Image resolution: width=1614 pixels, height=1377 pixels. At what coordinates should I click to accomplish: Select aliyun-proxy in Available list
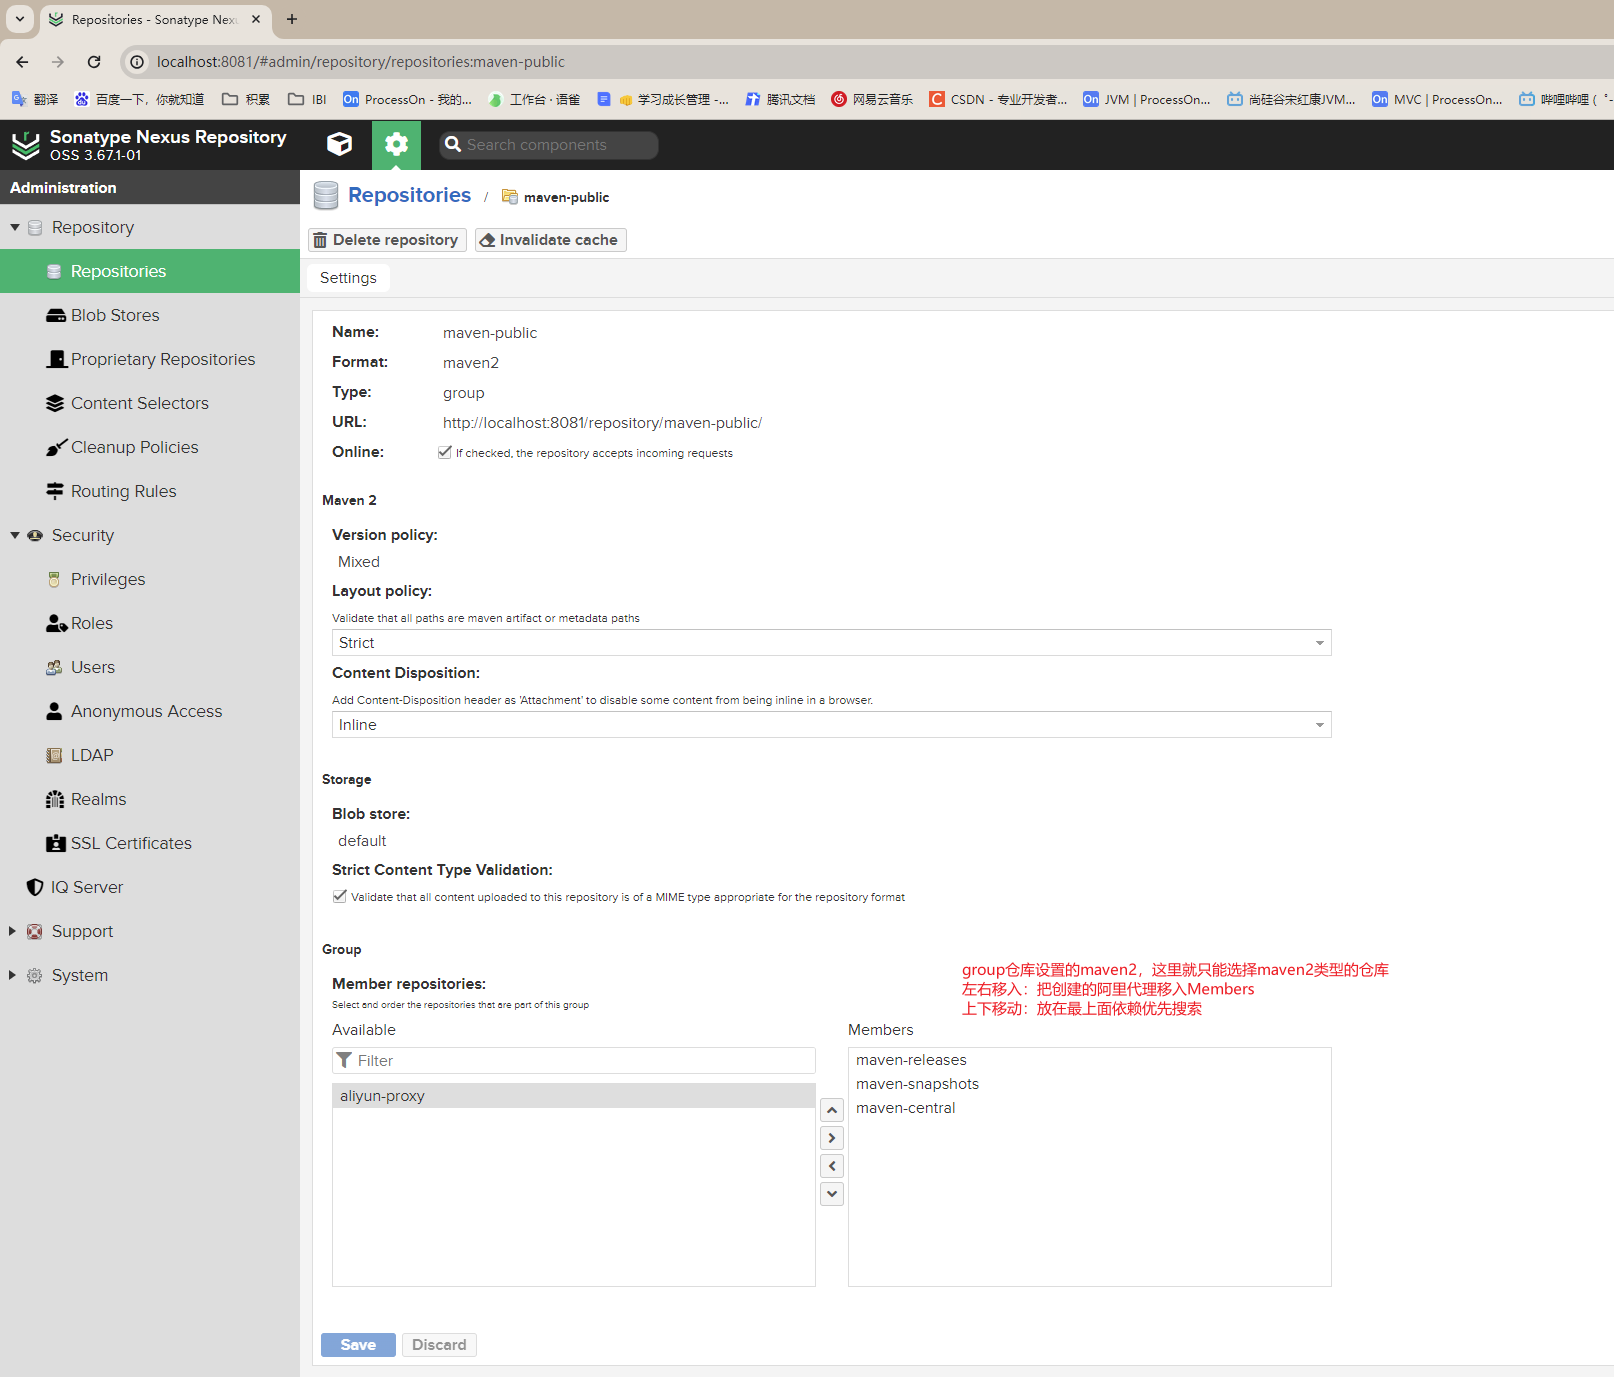(x=573, y=1096)
